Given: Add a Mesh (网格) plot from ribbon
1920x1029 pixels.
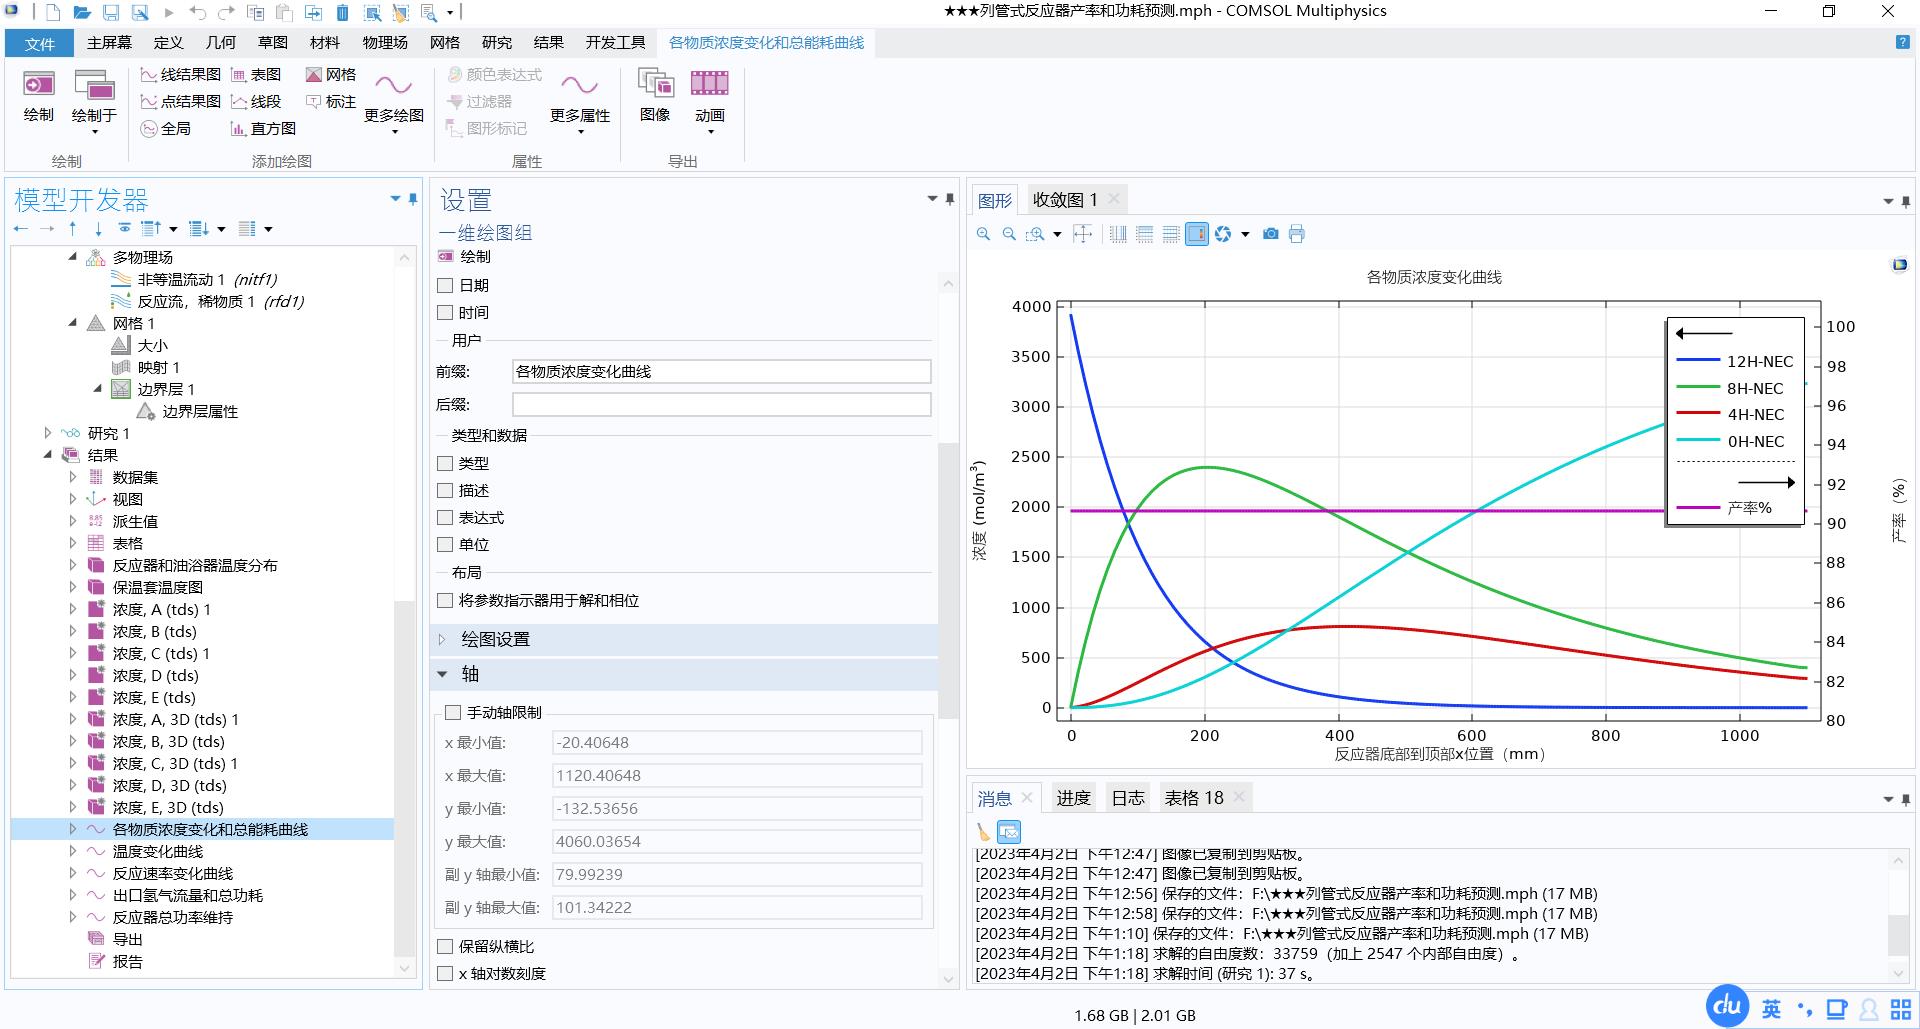Looking at the screenshot, I should click(331, 75).
